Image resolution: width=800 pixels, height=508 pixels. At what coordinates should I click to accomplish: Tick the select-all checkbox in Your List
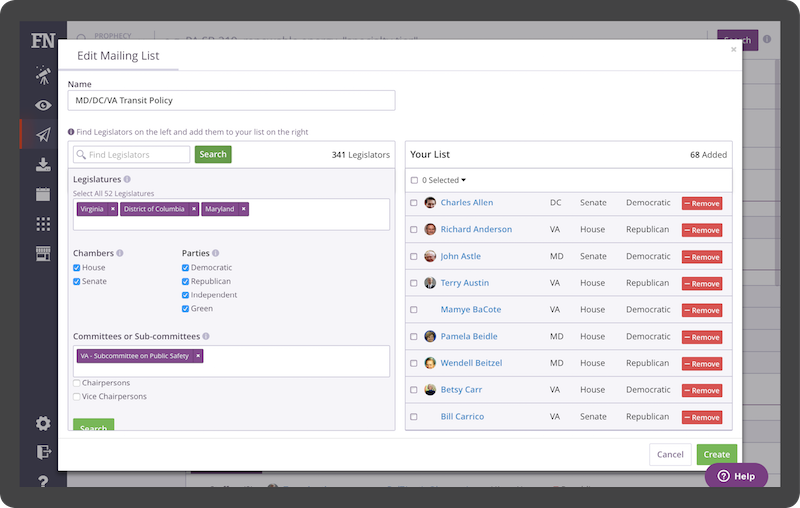point(414,181)
